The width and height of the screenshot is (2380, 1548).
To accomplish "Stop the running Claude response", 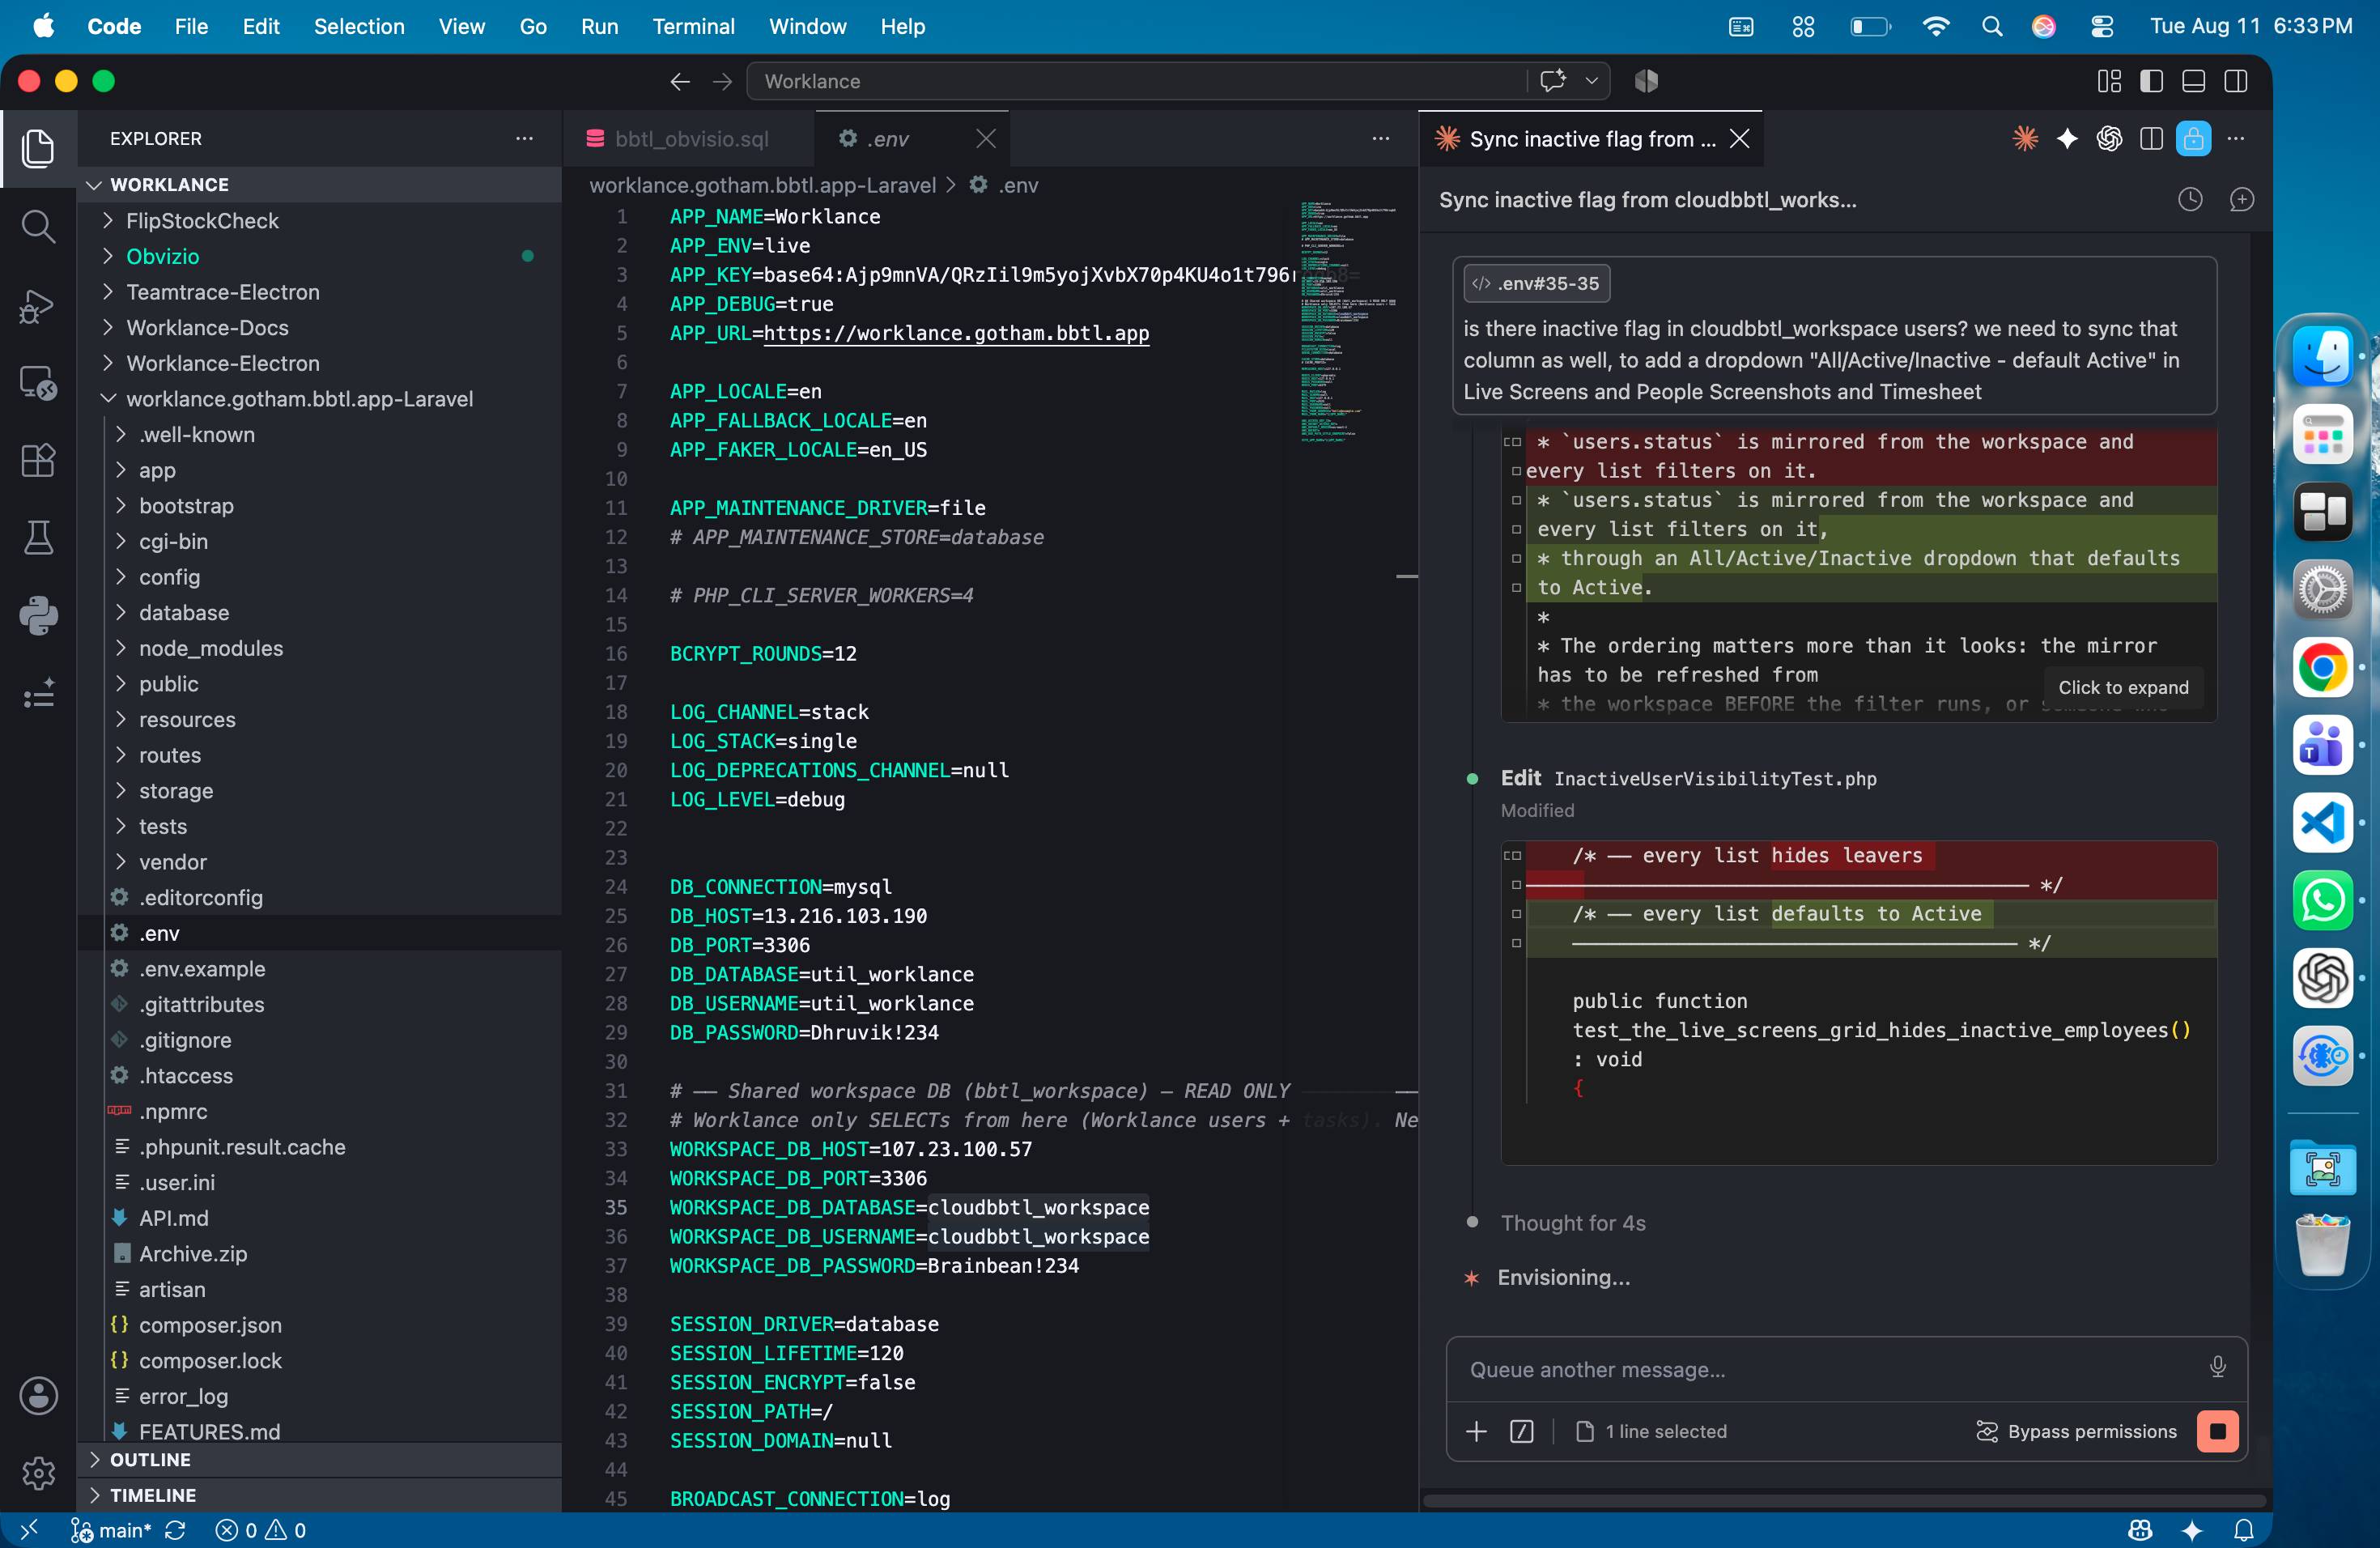I will click(x=2217, y=1431).
